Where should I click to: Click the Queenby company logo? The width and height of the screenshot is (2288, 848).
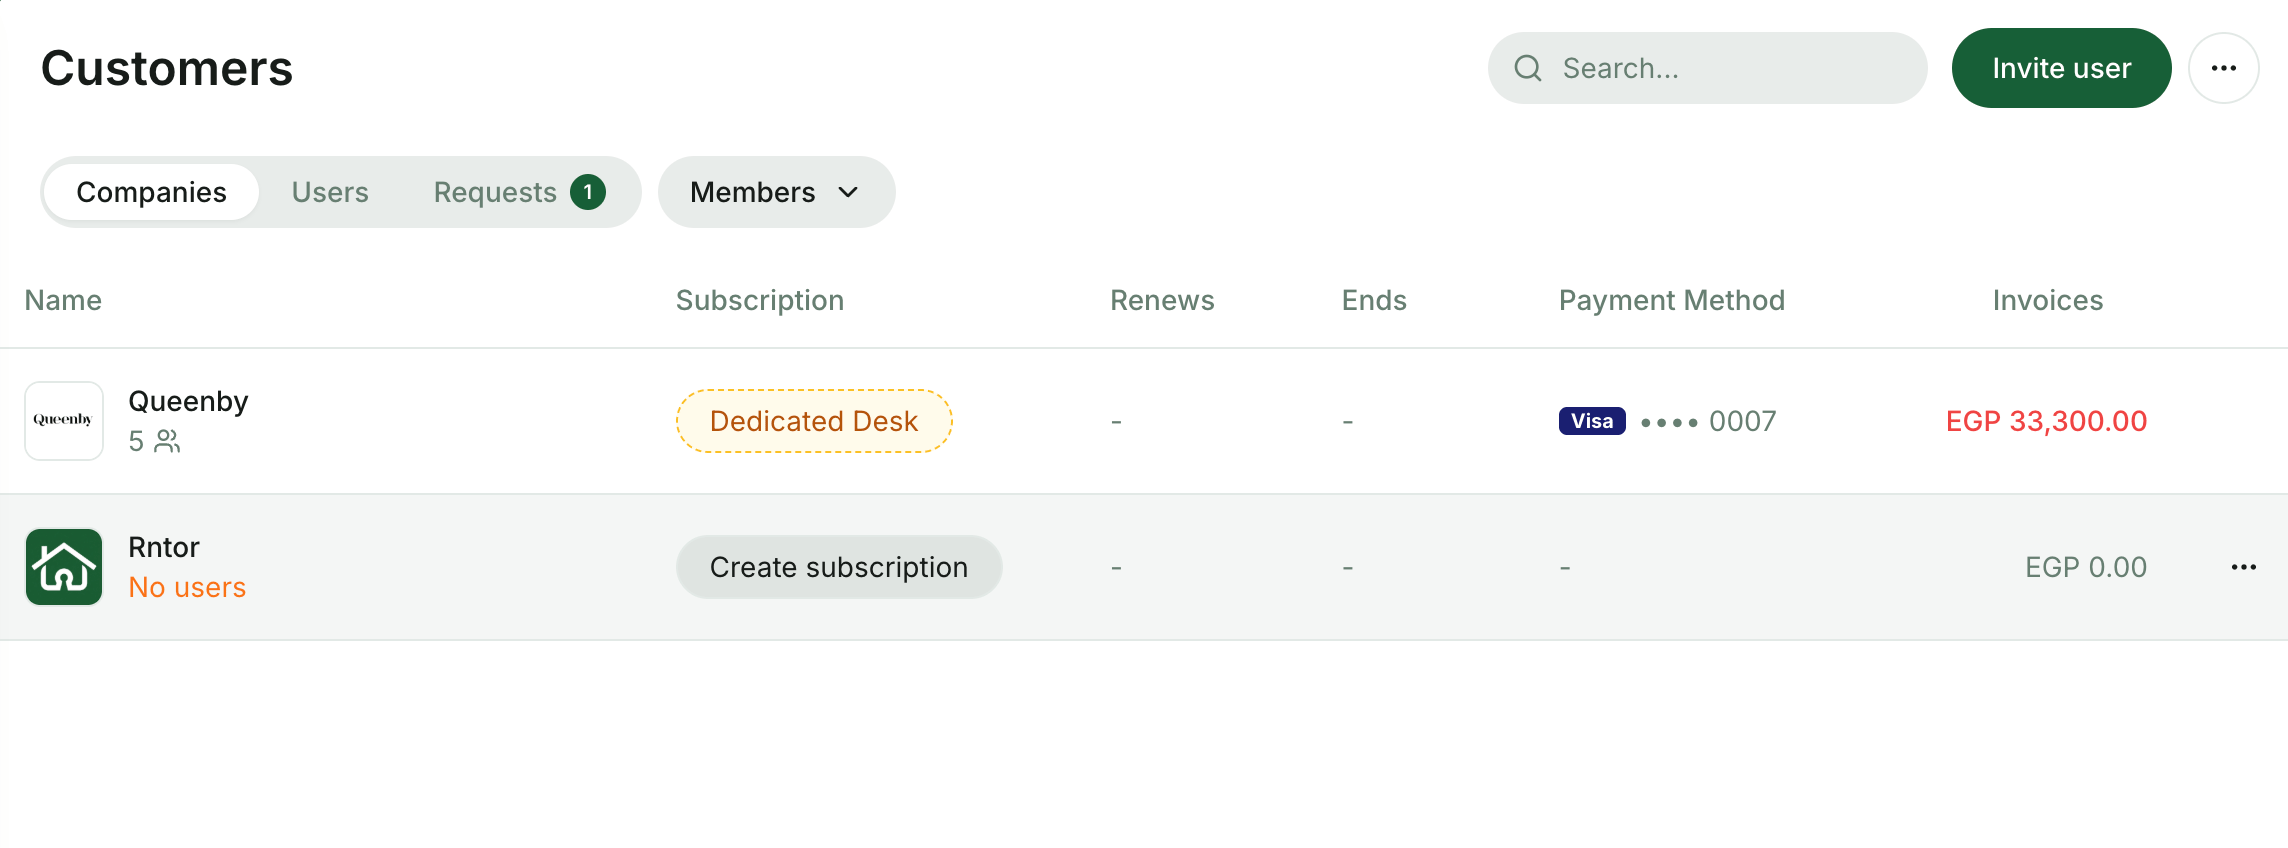pyautogui.click(x=64, y=421)
